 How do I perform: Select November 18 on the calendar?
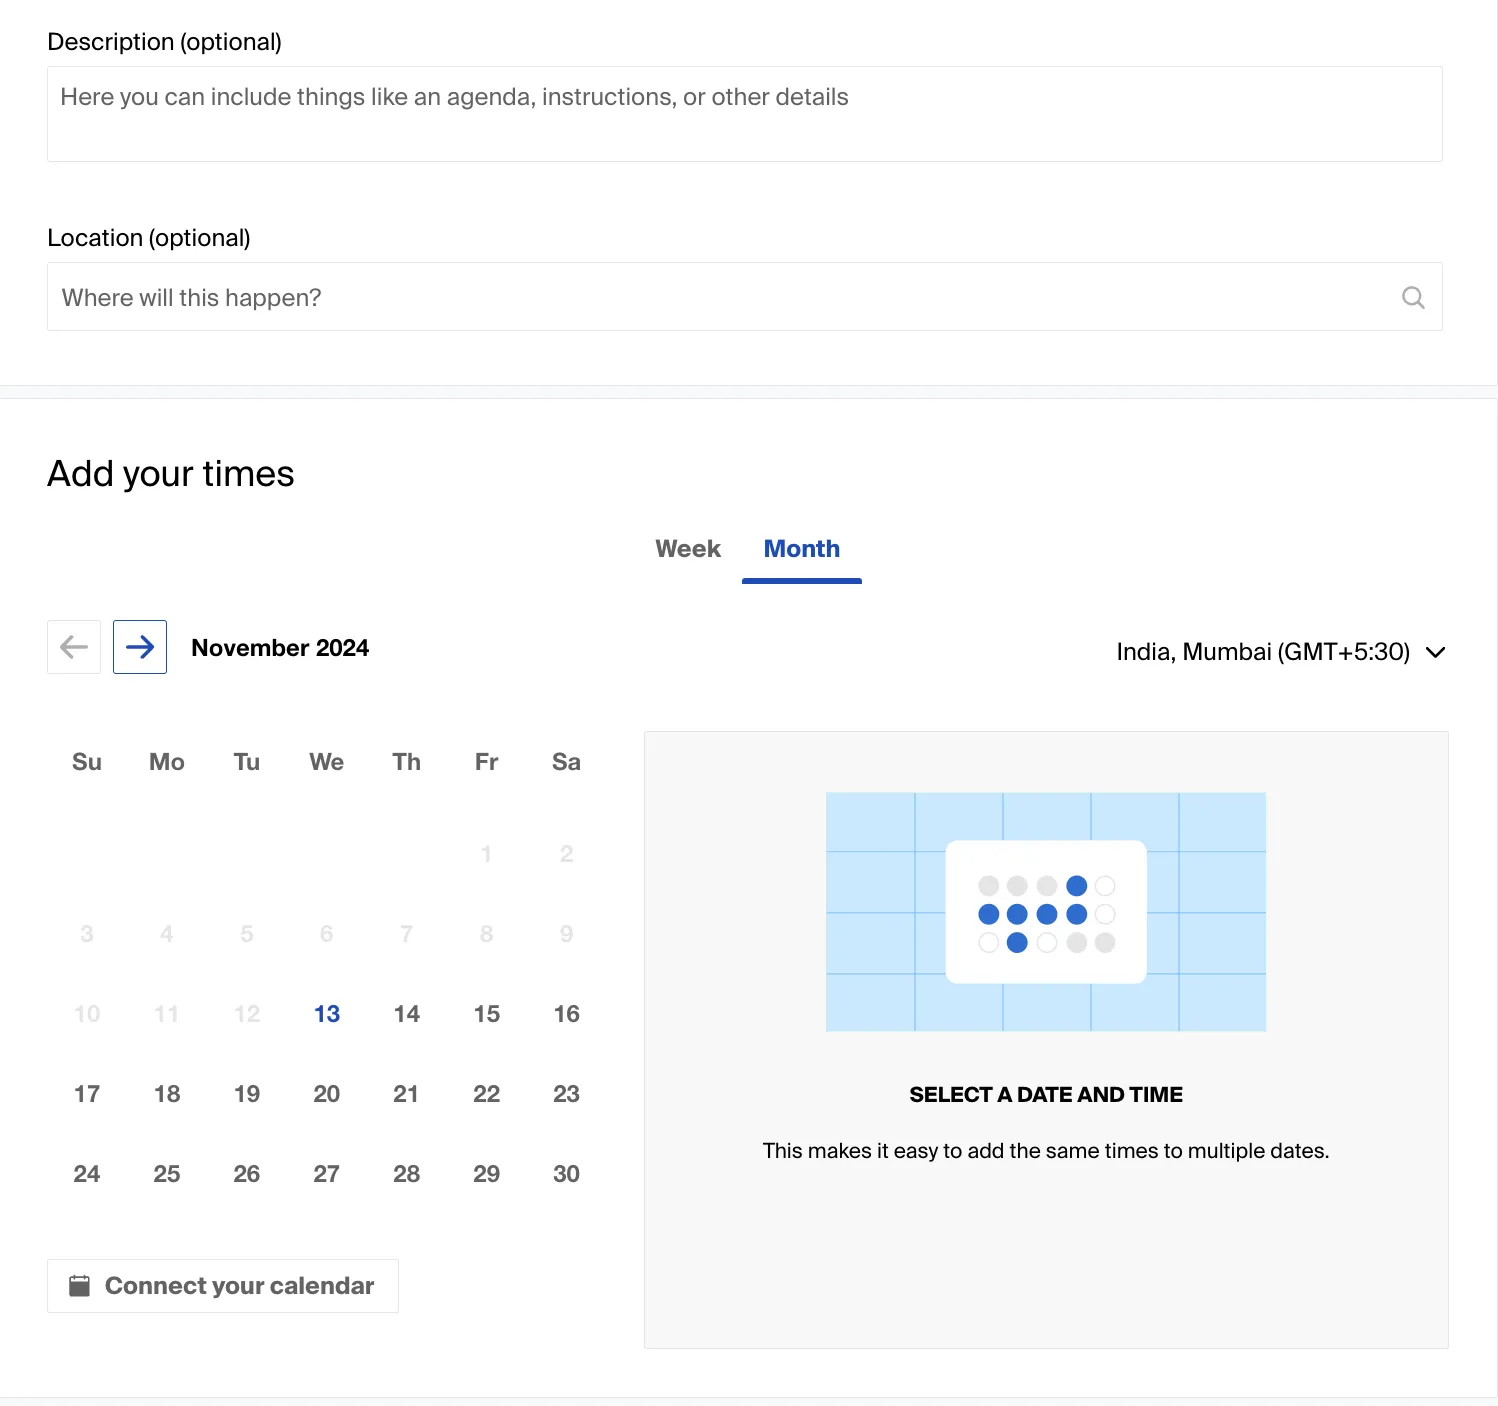tap(167, 1094)
